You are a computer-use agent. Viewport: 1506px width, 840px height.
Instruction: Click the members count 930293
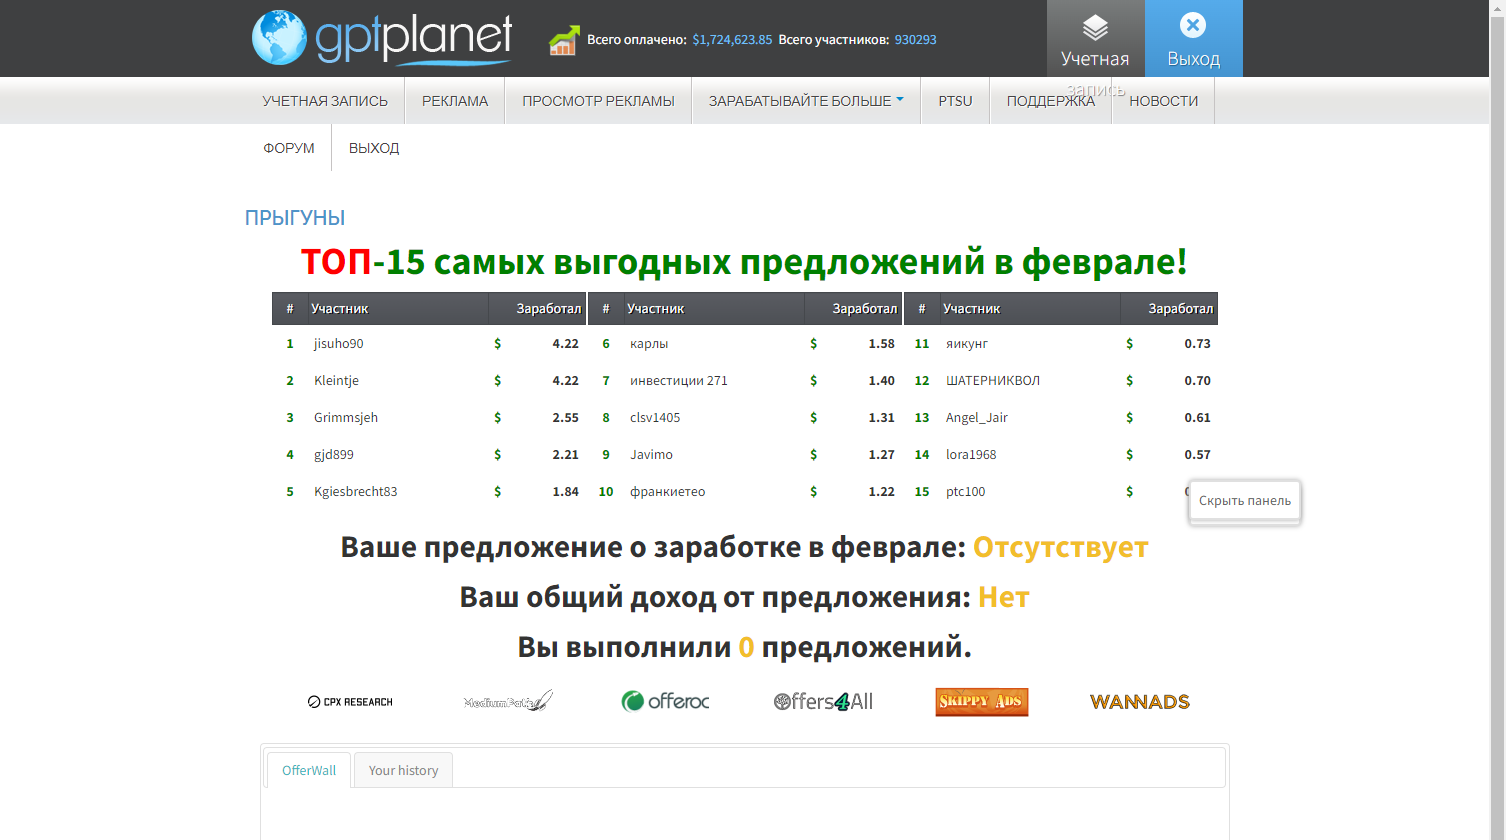915,40
